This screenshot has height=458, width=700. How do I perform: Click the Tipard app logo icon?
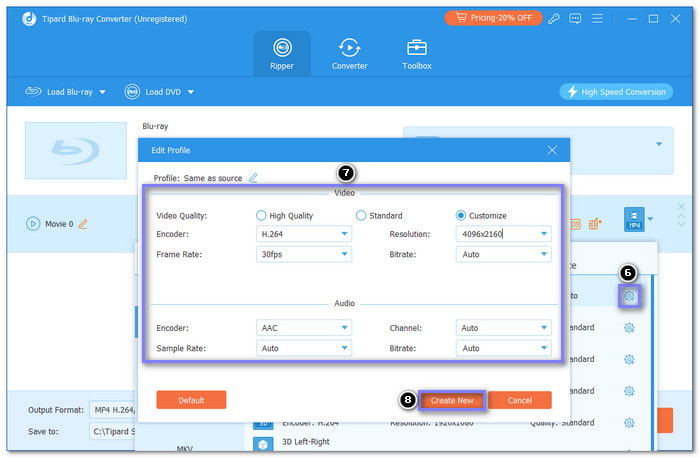click(x=29, y=19)
